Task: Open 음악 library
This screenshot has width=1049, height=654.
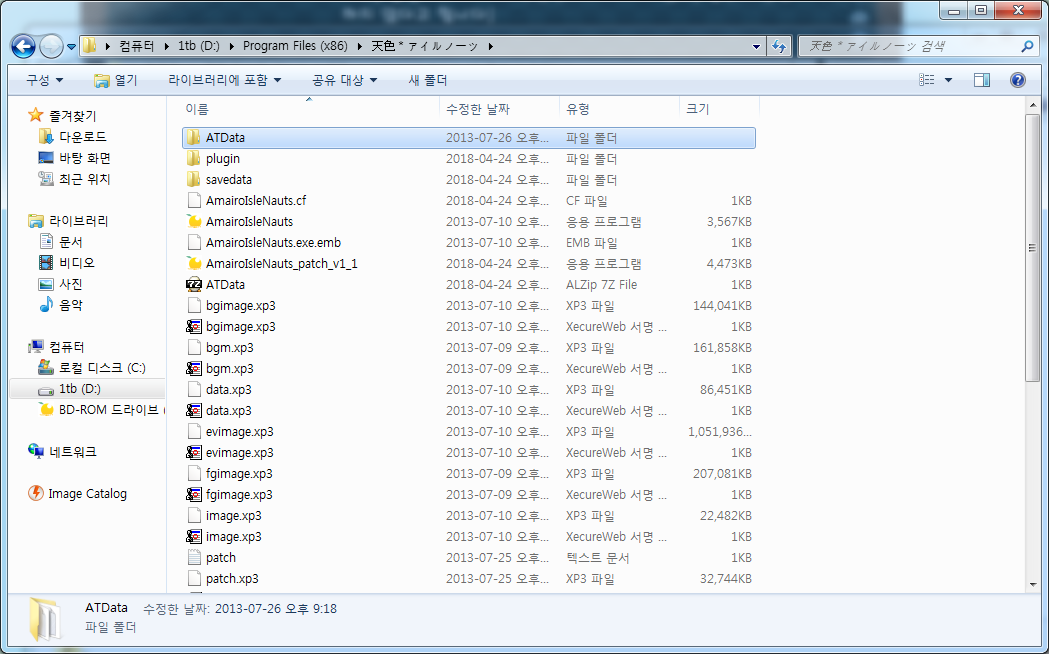Action: coord(70,305)
